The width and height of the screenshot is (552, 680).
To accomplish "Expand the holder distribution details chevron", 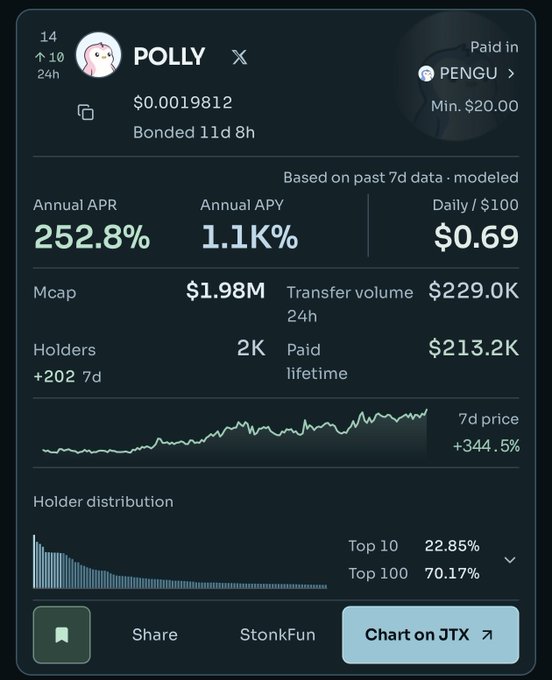I will (510, 560).
